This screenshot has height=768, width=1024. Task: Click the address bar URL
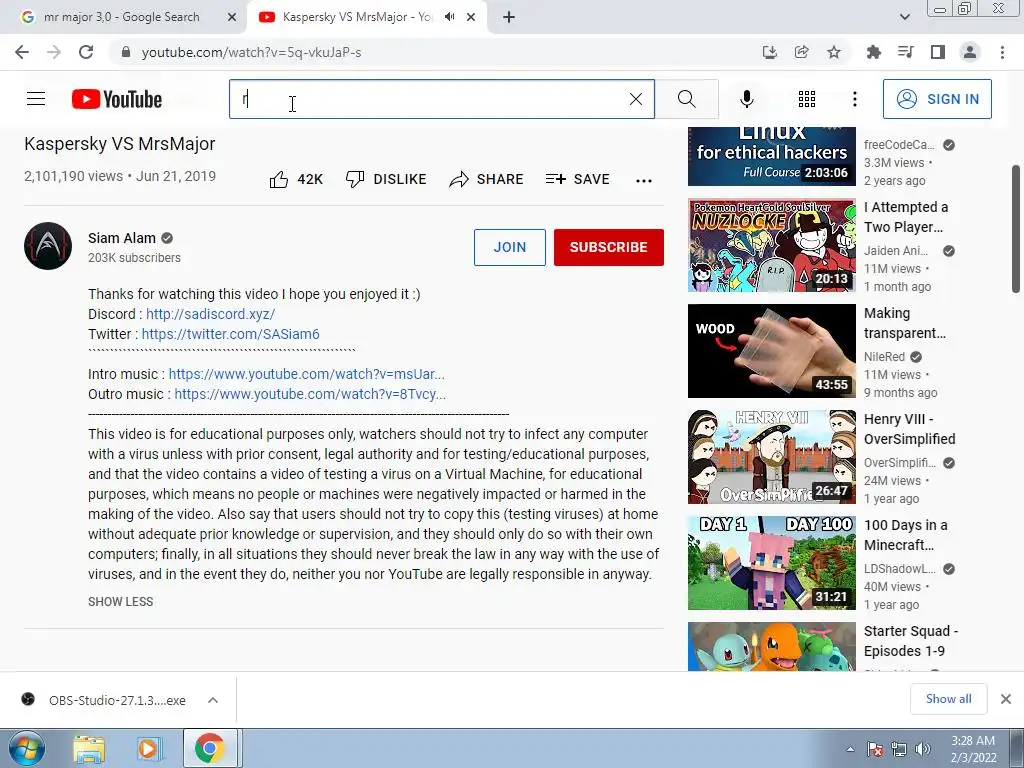[251, 52]
